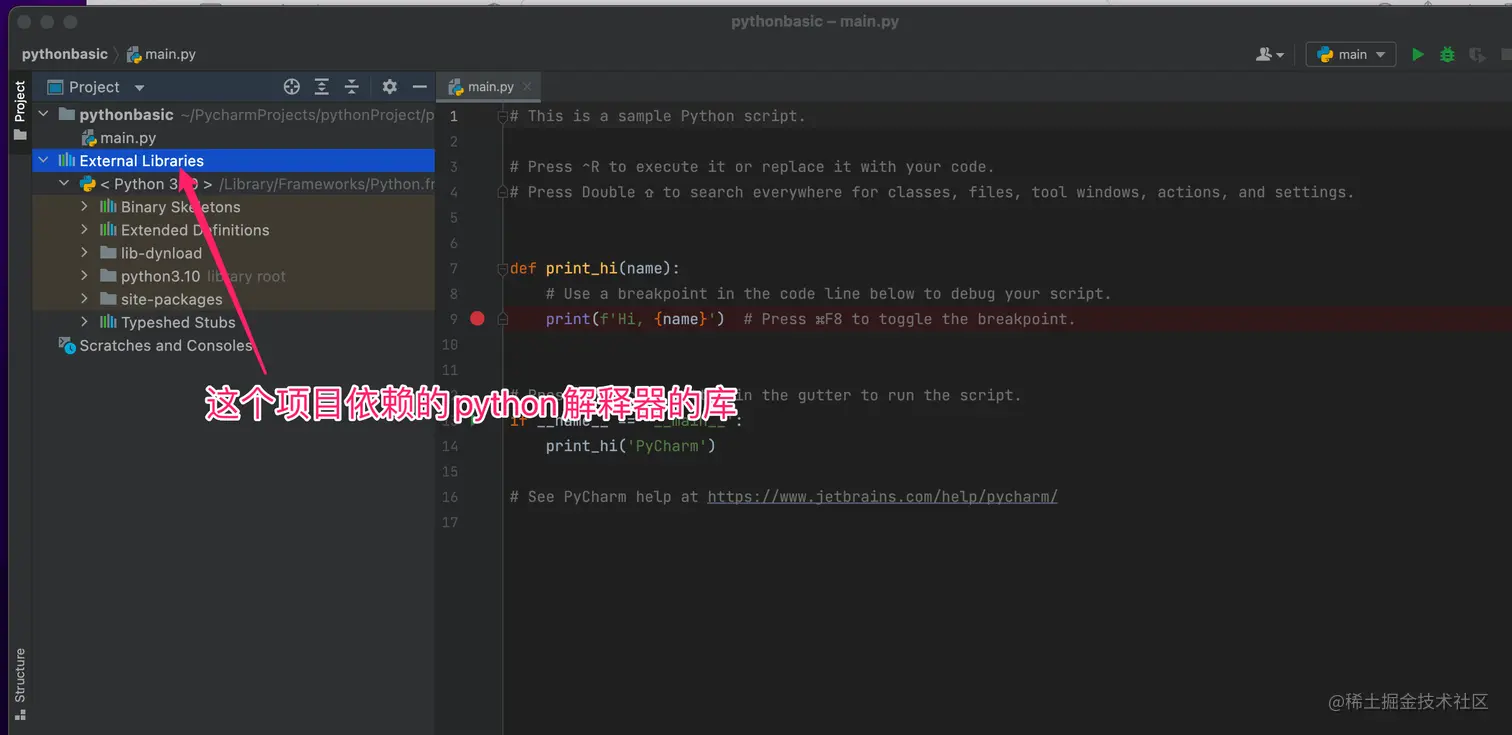The image size is (1512, 735).
Task: Click python3.10 library root folder icon
Action: [108, 276]
